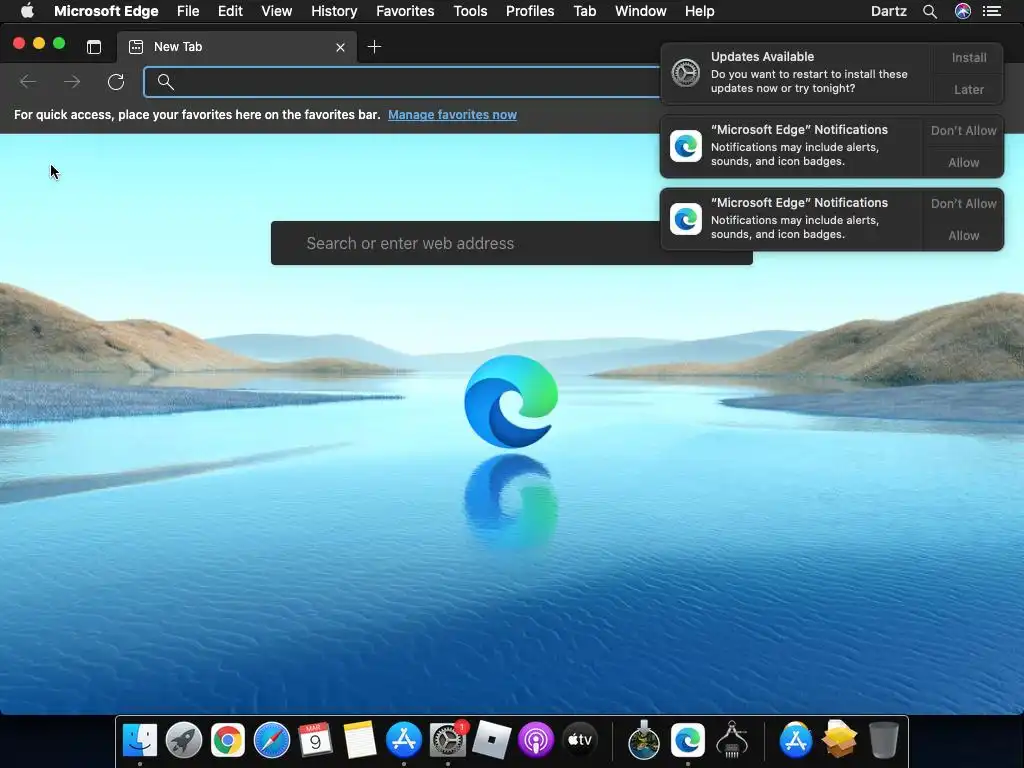This screenshot has height=768, width=1024.
Task: Toggle the vertical tabs icon
Action: [94, 47]
